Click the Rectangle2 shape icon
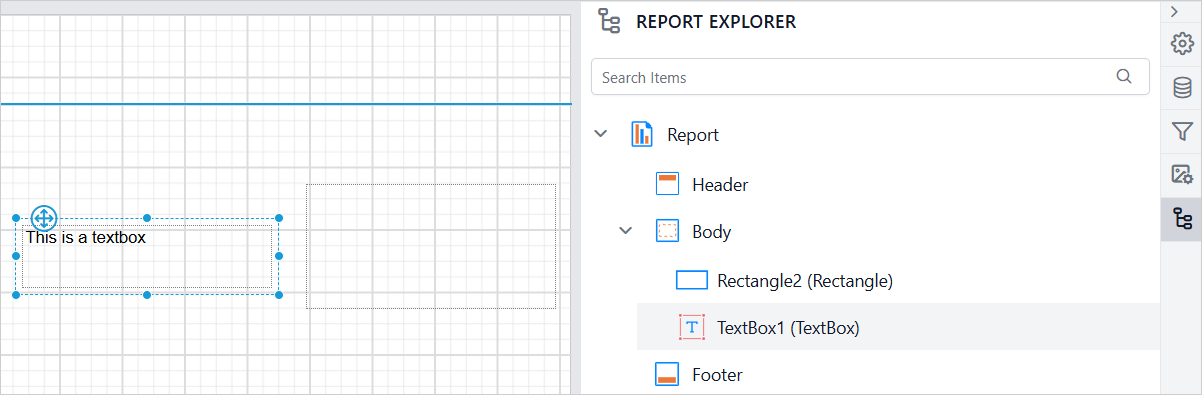The width and height of the screenshot is (1202, 395). click(x=692, y=280)
